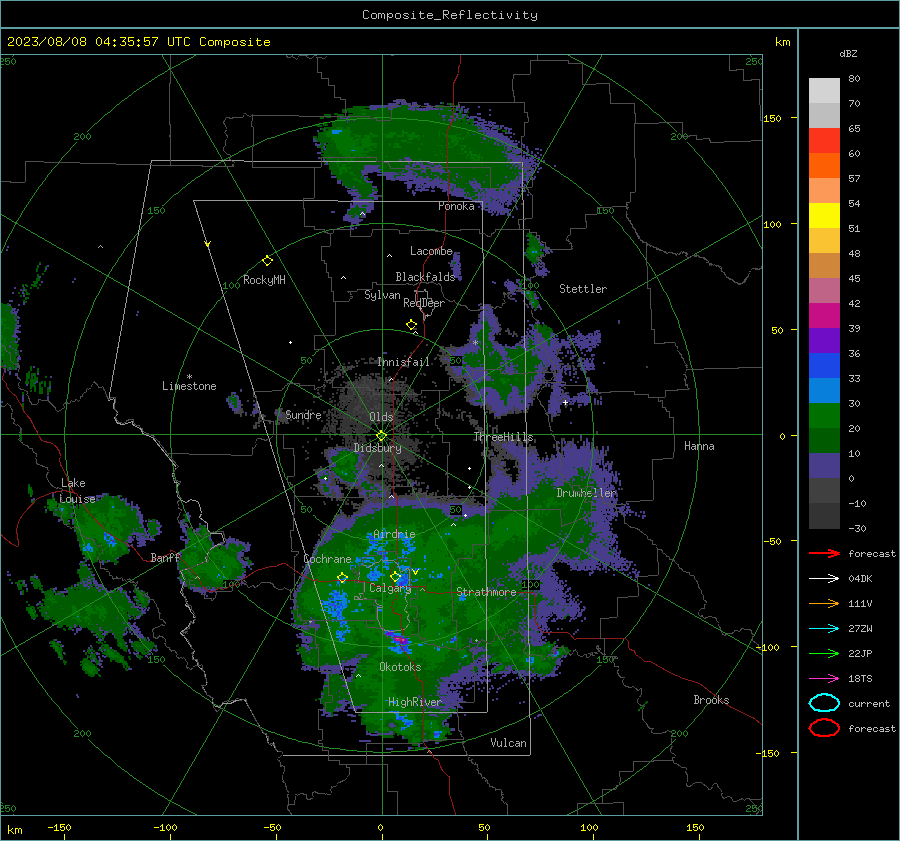The image size is (900, 841).
Task: Click the Ponoka city label
Action: [x=456, y=206]
